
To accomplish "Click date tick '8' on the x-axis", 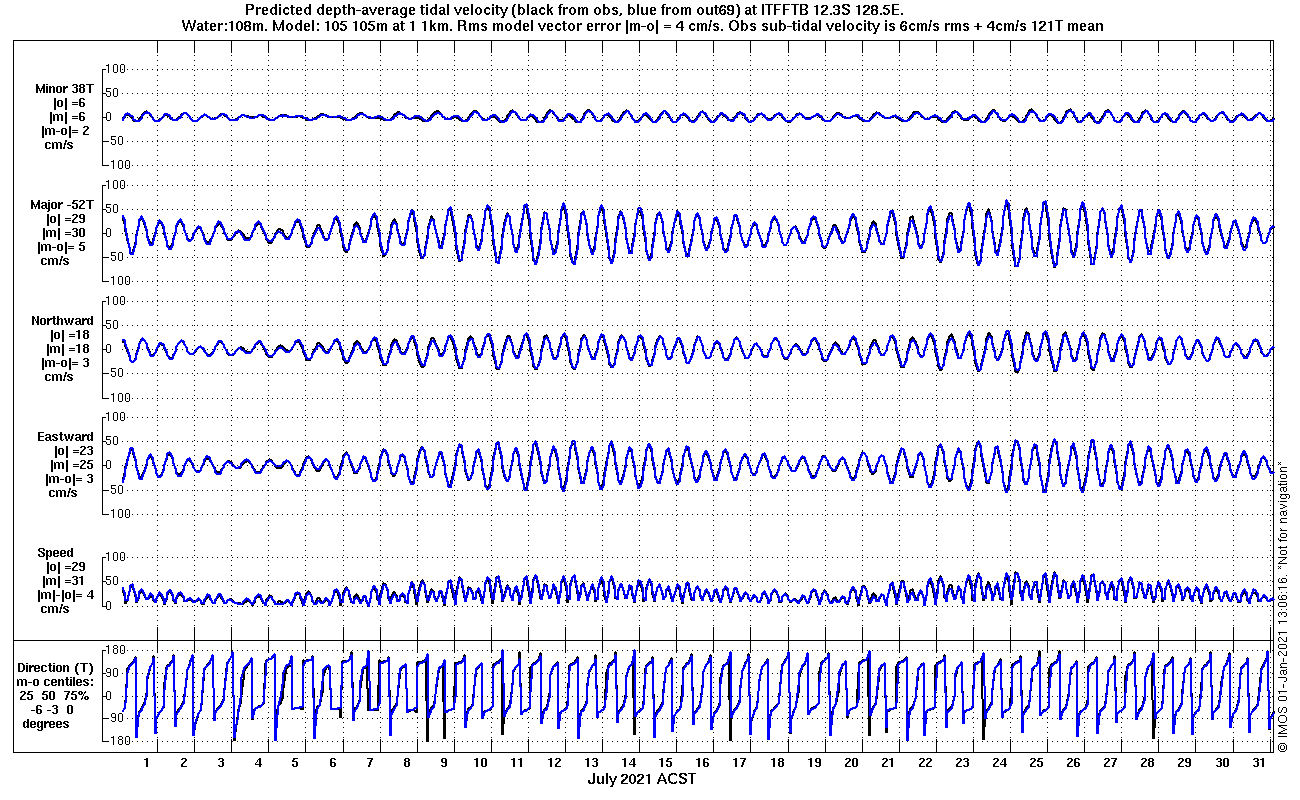I will click(x=406, y=763).
